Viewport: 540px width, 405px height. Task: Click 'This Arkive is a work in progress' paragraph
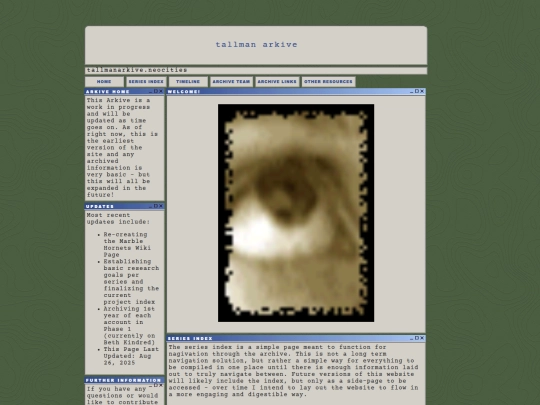tap(122, 147)
